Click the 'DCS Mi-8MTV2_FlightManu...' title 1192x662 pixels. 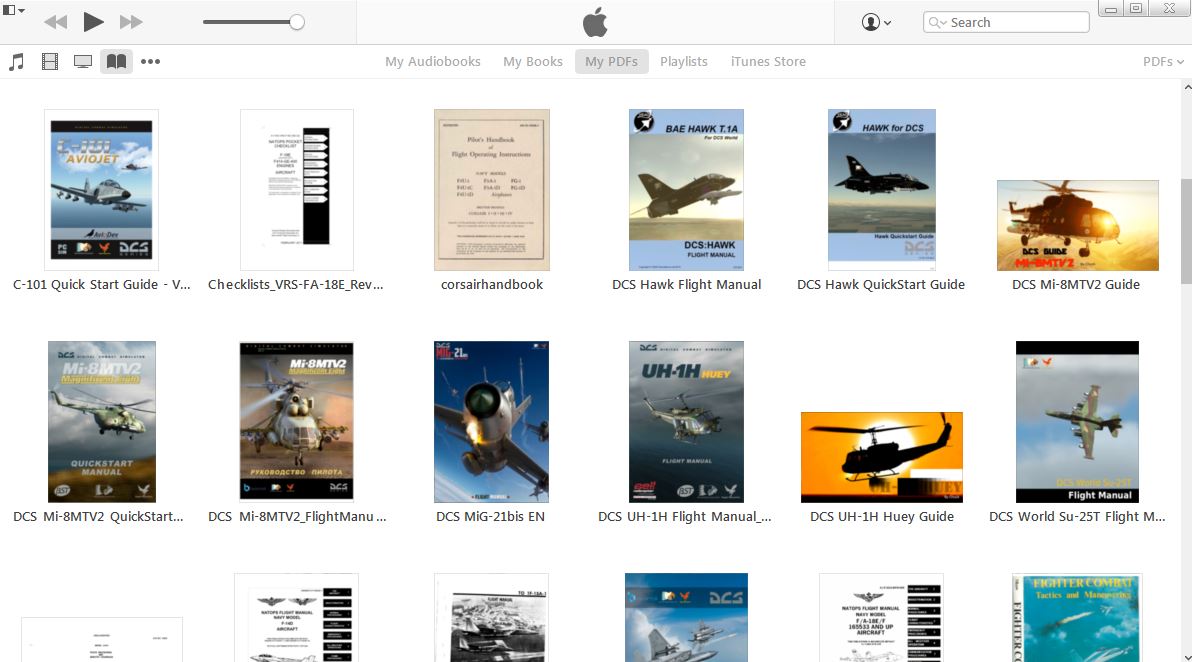pos(297,516)
